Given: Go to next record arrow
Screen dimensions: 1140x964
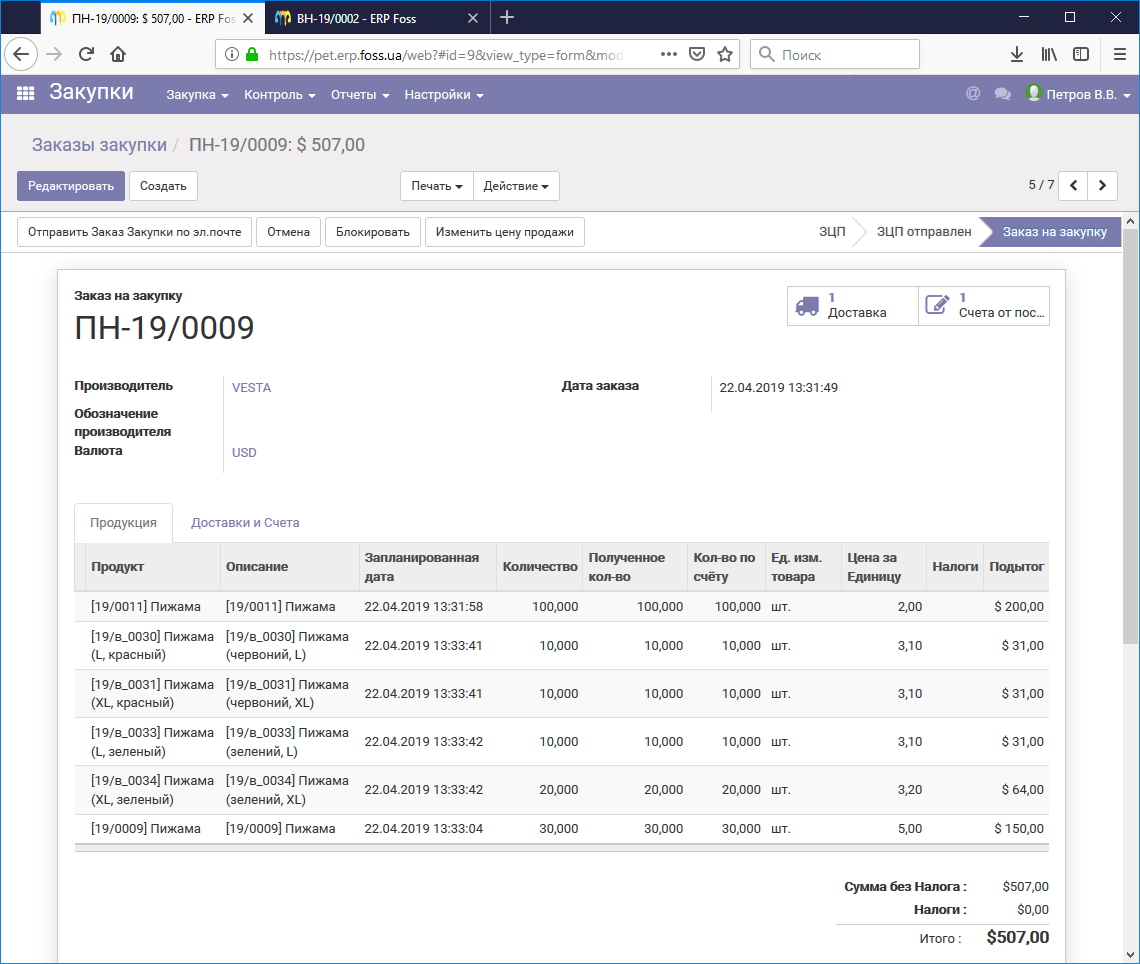Looking at the screenshot, I should [1102, 185].
